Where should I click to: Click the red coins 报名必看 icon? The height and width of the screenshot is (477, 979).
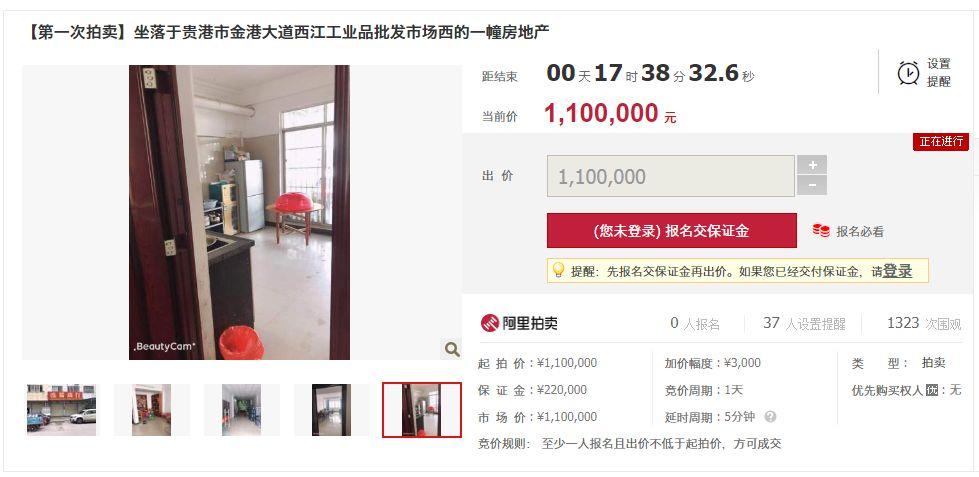821,231
